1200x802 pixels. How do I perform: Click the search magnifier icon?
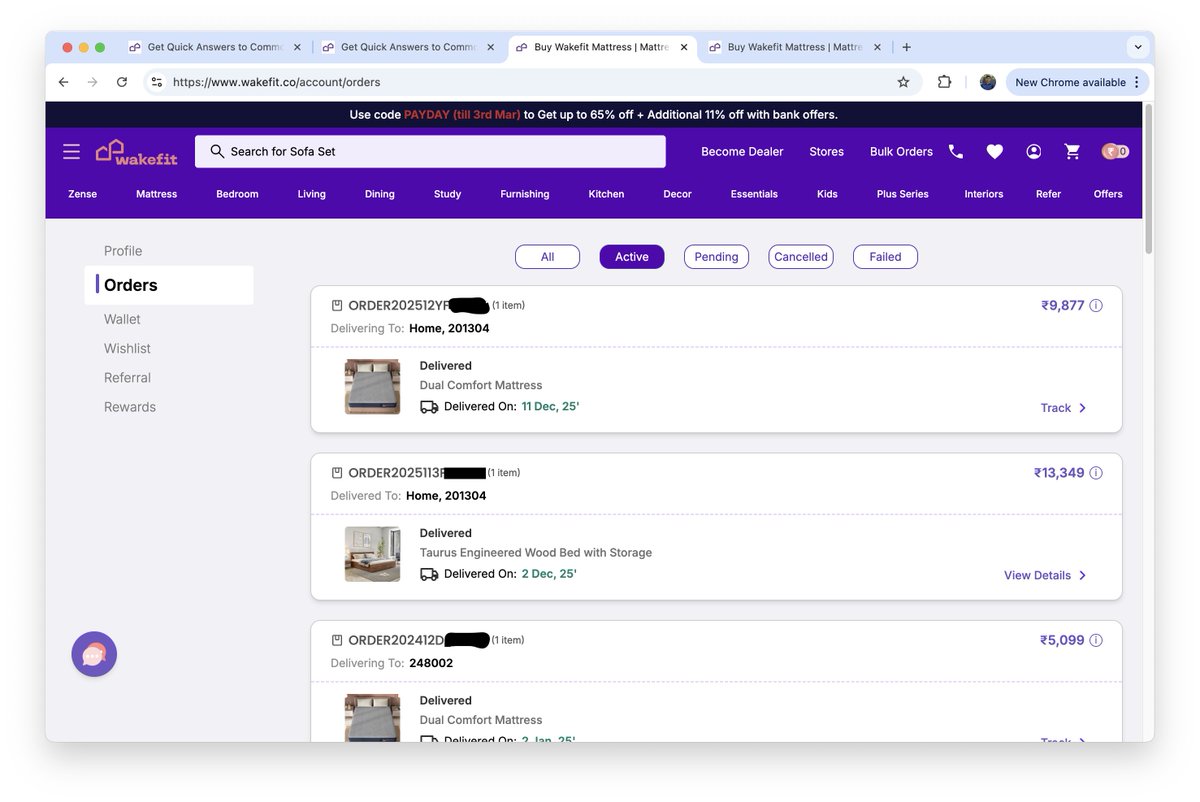click(217, 151)
